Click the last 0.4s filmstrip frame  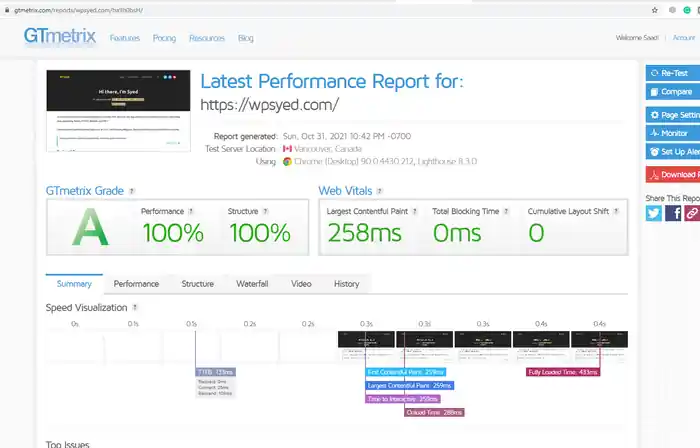[x=600, y=346]
